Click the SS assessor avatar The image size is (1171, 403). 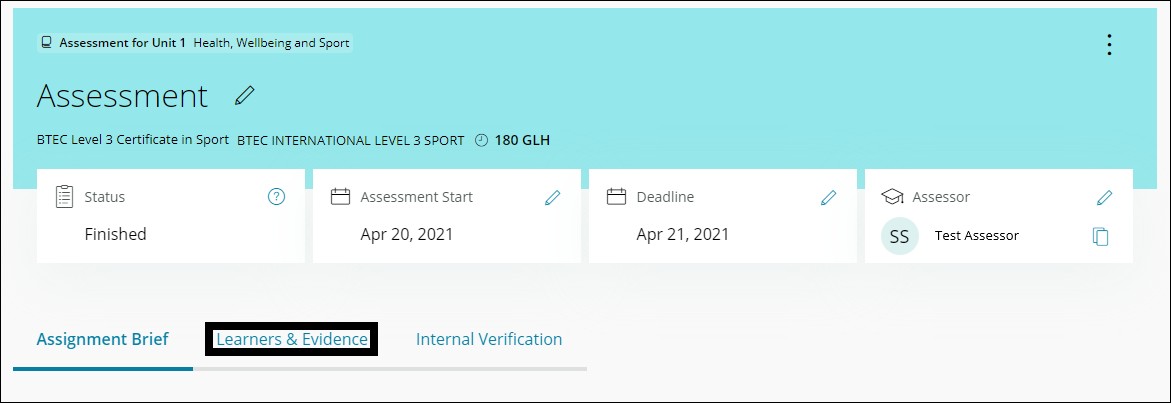pyautogui.click(x=899, y=236)
